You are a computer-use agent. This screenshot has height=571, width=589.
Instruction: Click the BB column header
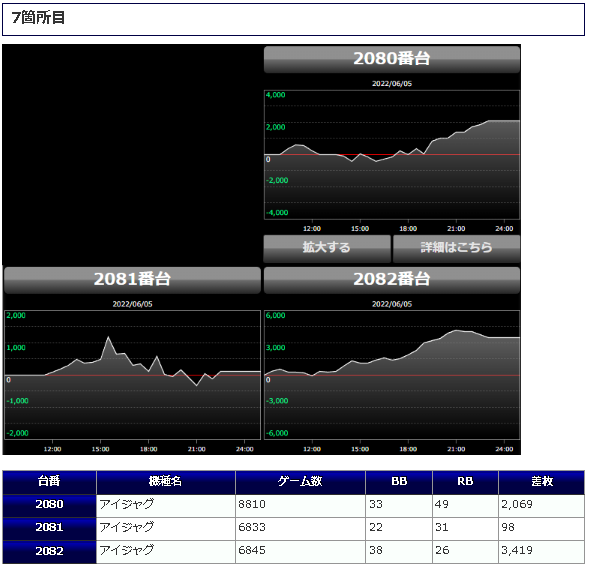(x=399, y=482)
